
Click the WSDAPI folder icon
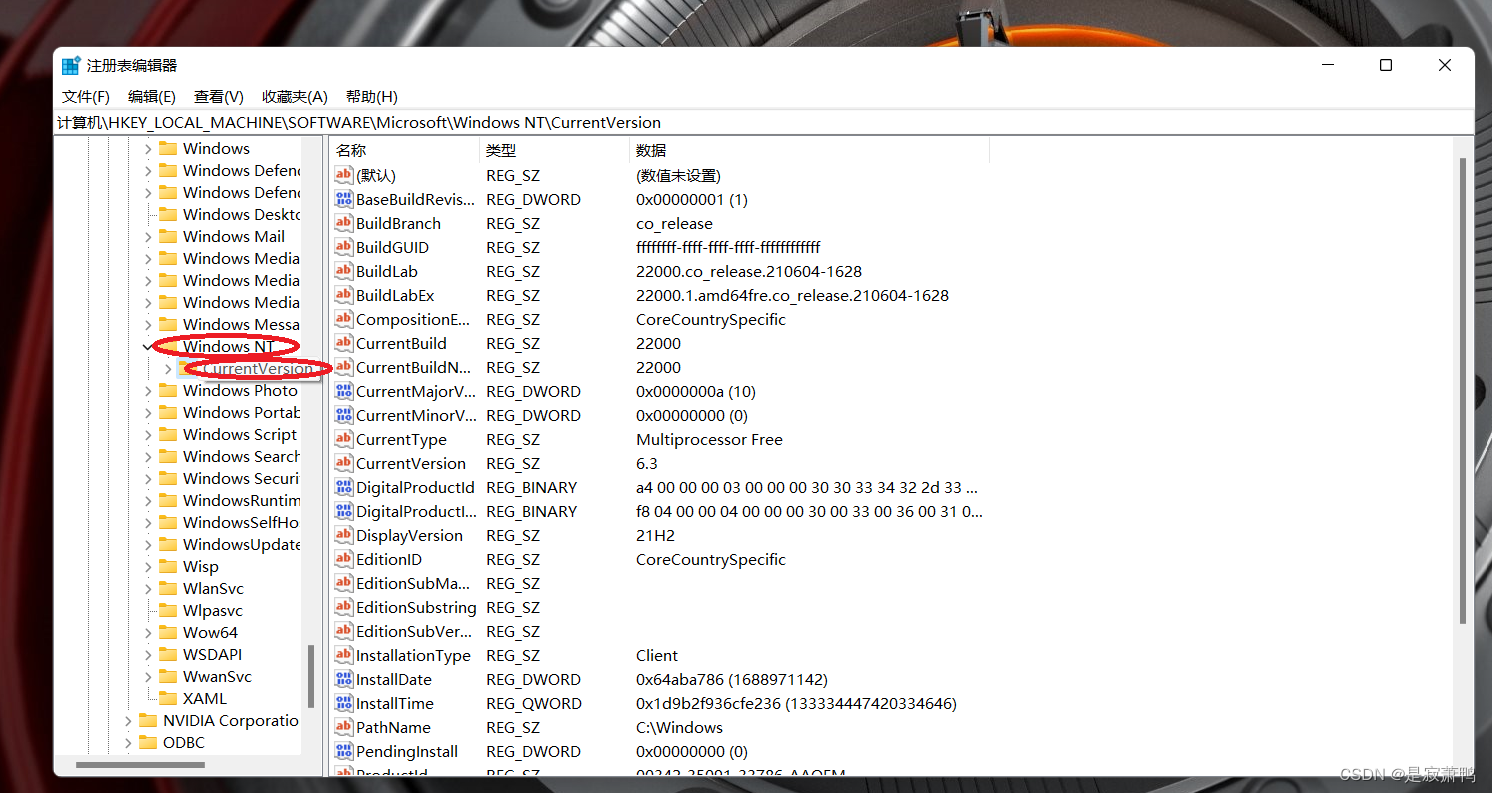[167, 655]
